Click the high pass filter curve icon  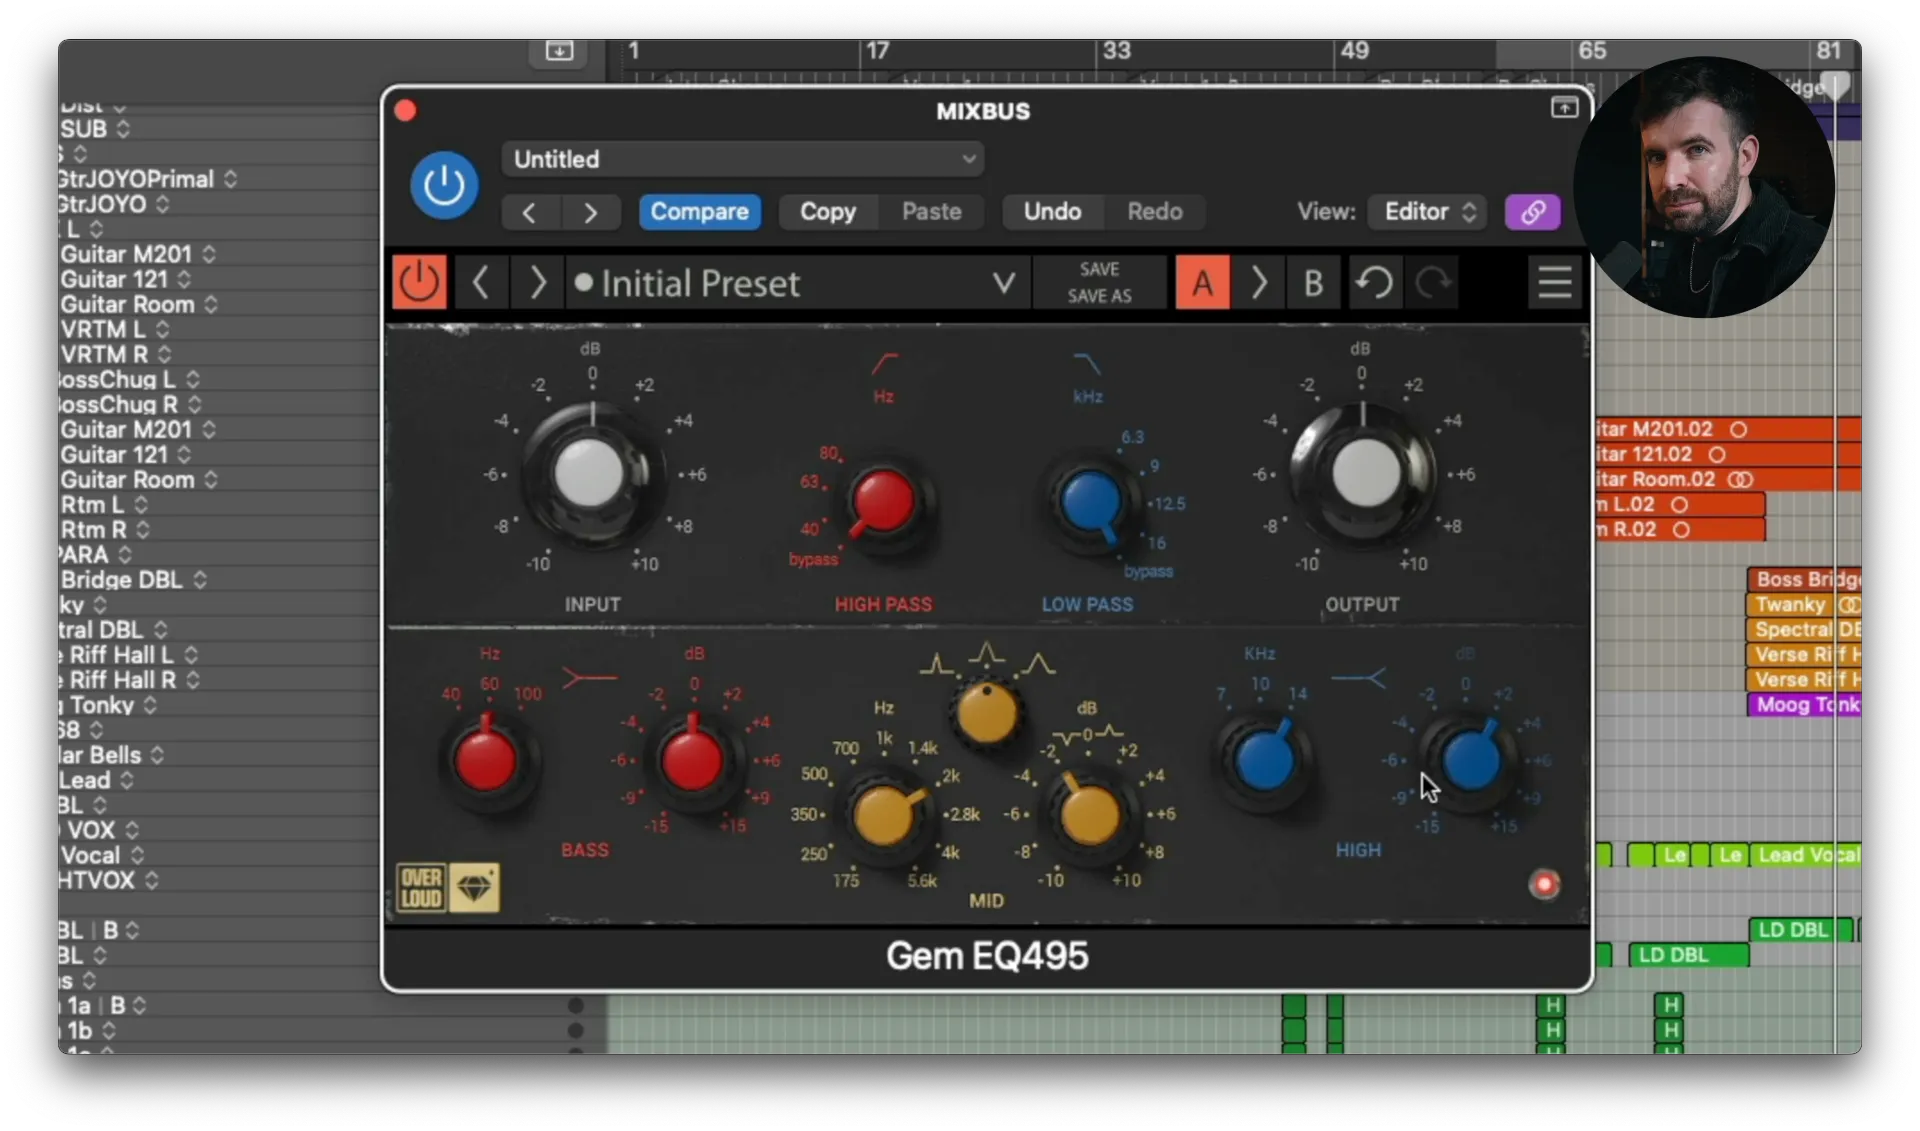884,363
